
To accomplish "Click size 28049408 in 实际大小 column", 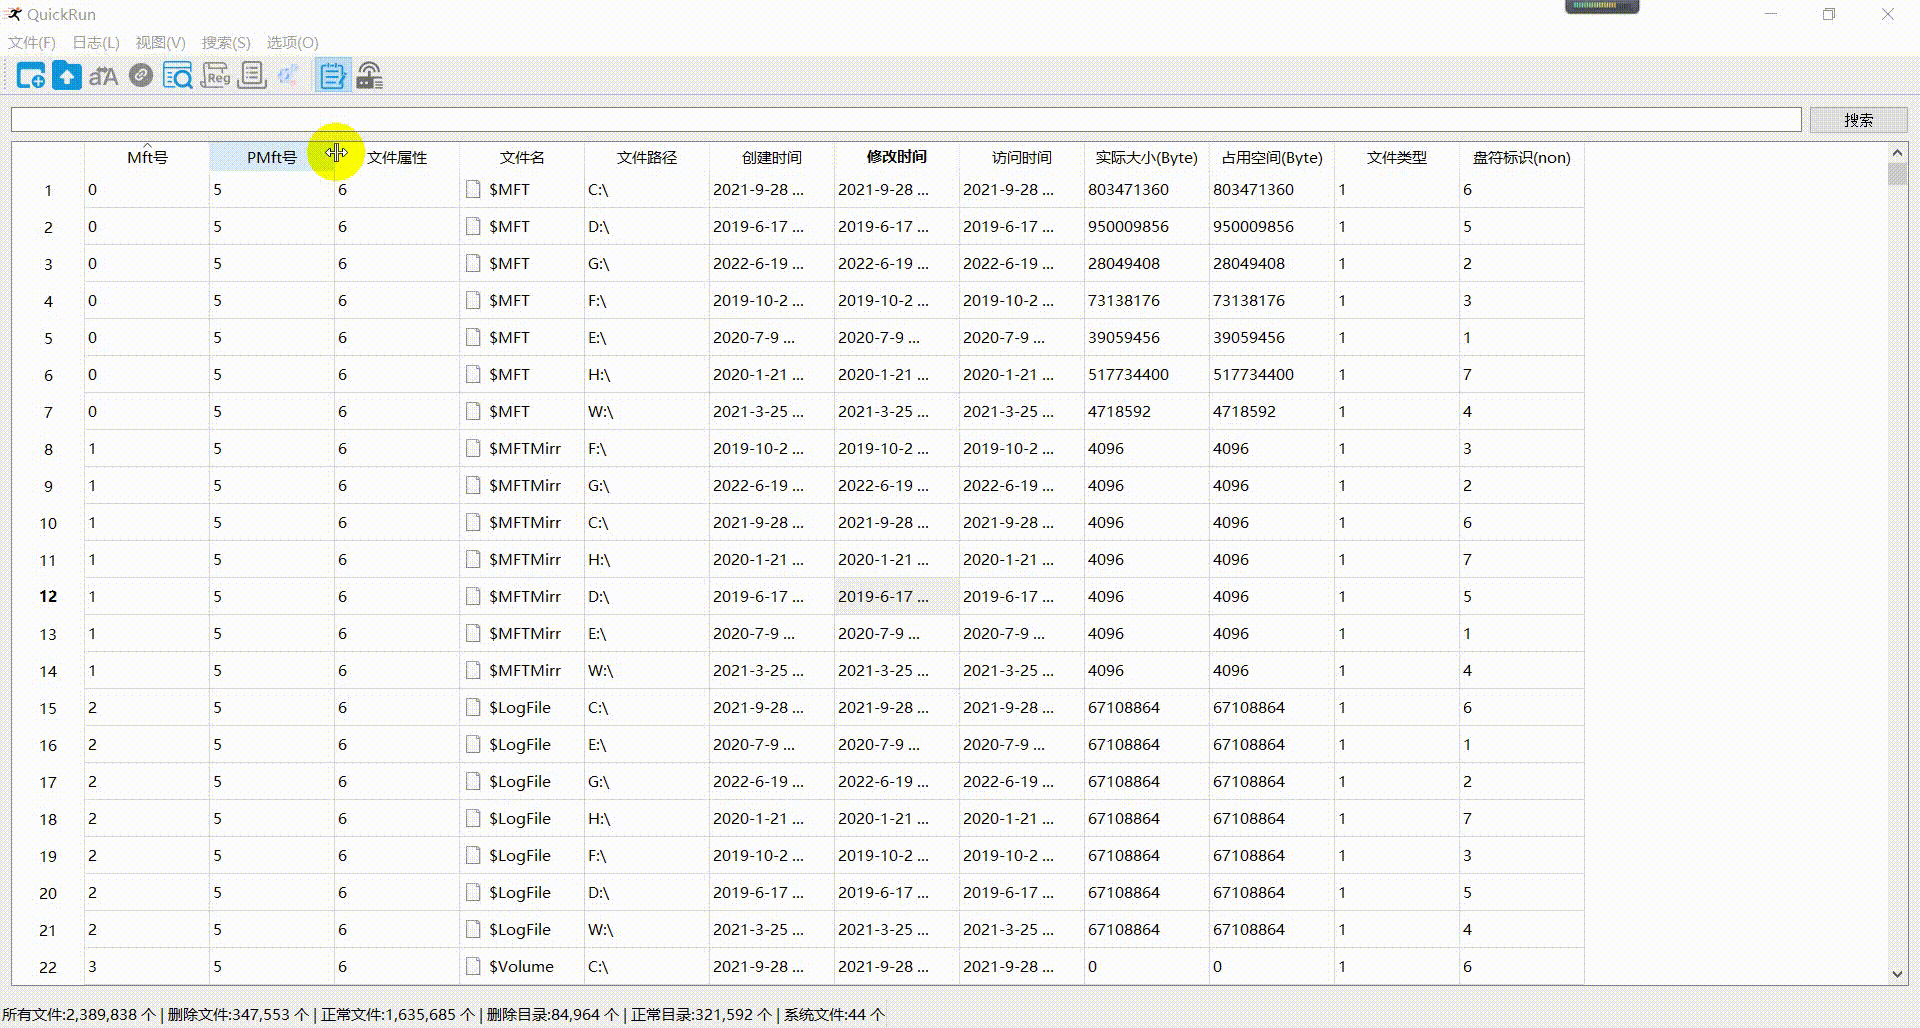I will click(x=1146, y=263).
